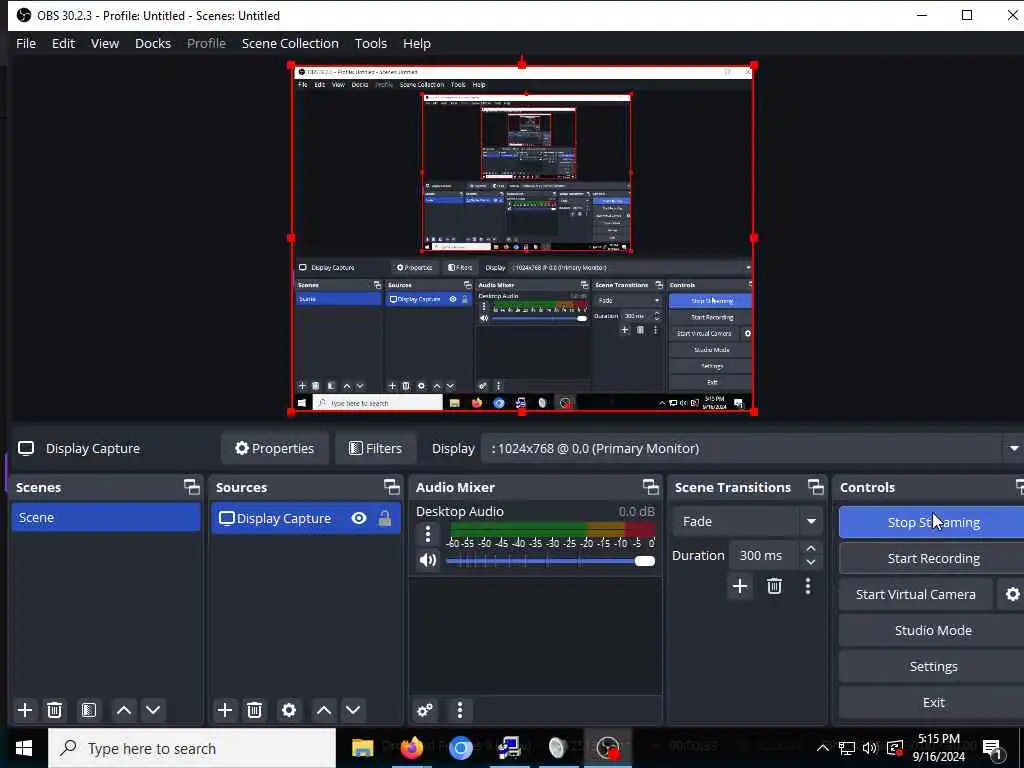
Task: Open scene filters icon in Scenes panel
Action: click(89, 710)
